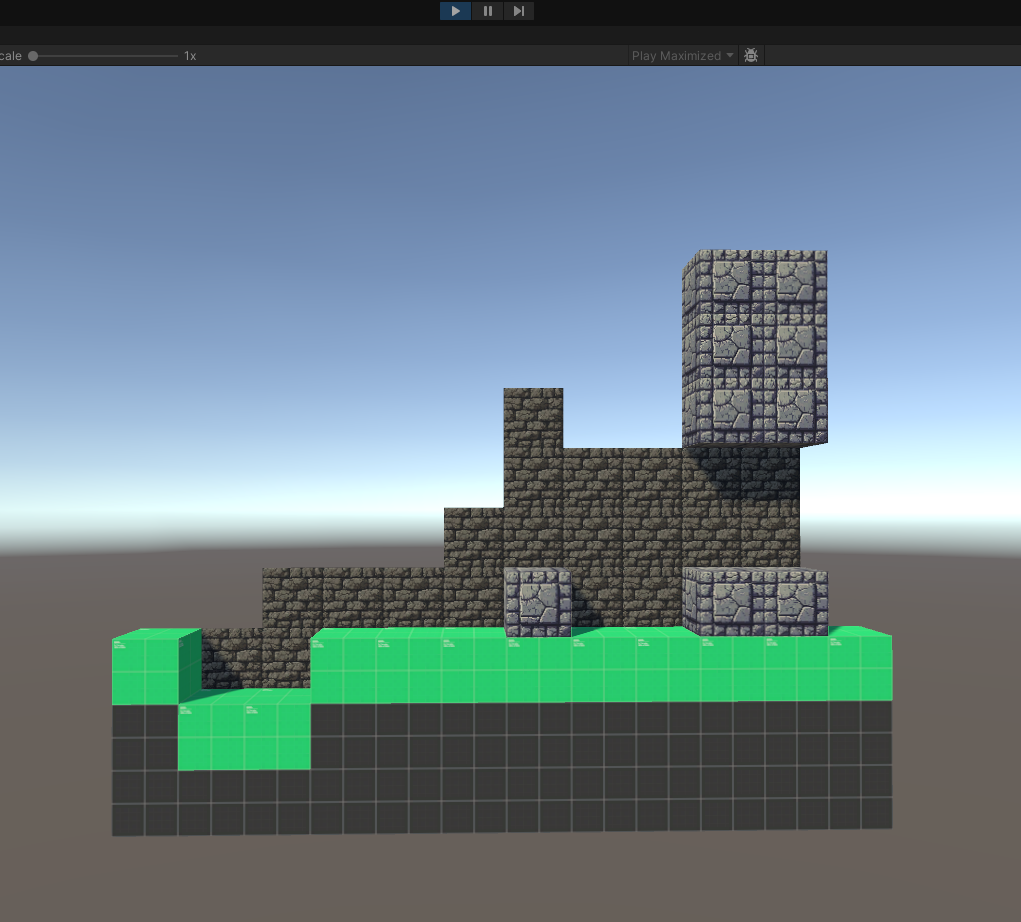Click the Step frame button
This screenshot has width=1021, height=922.
[x=518, y=11]
